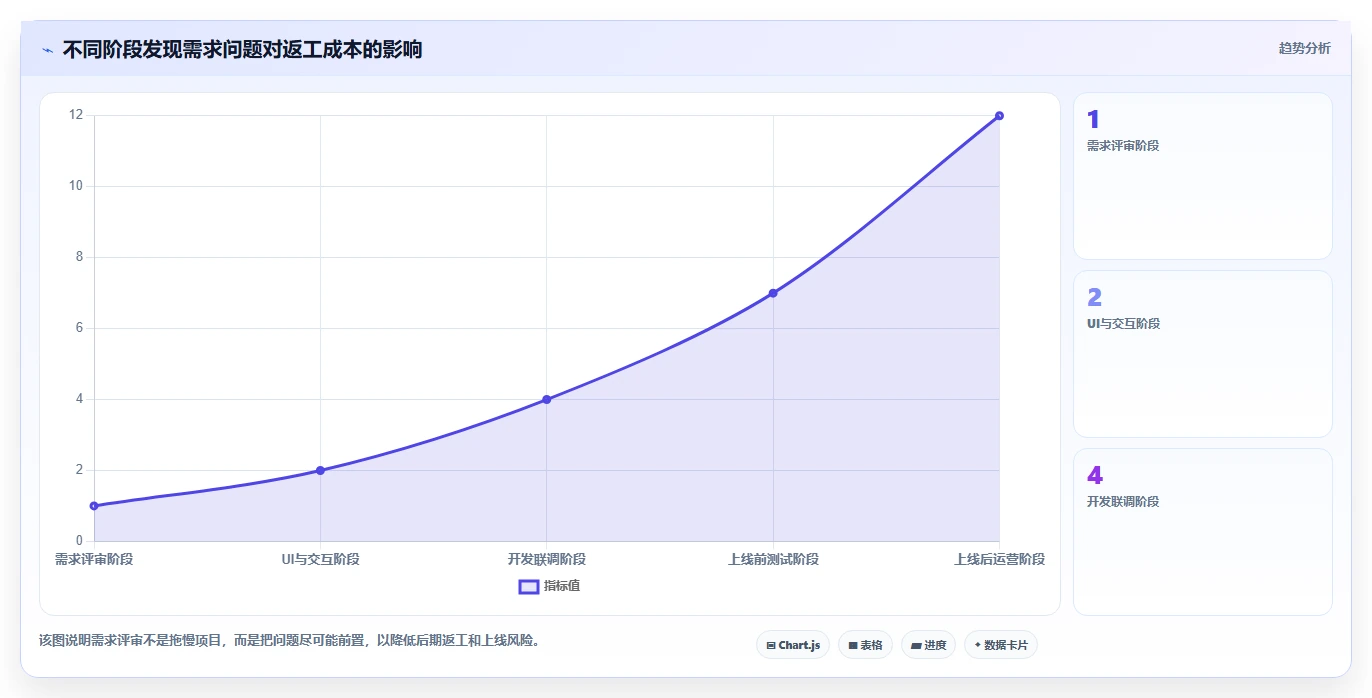Click the chart title 不同阶段发现需求问题对返工成本的影响
Image resolution: width=1372 pixels, height=698 pixels.
pos(242,49)
